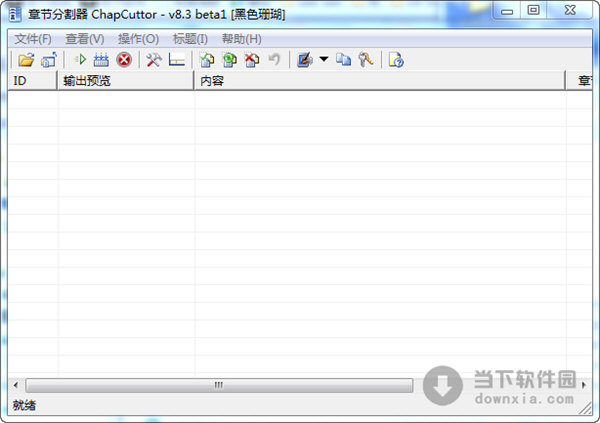Maximize the ChapCuttor window
This screenshot has width=600, height=423.
pos(533,10)
